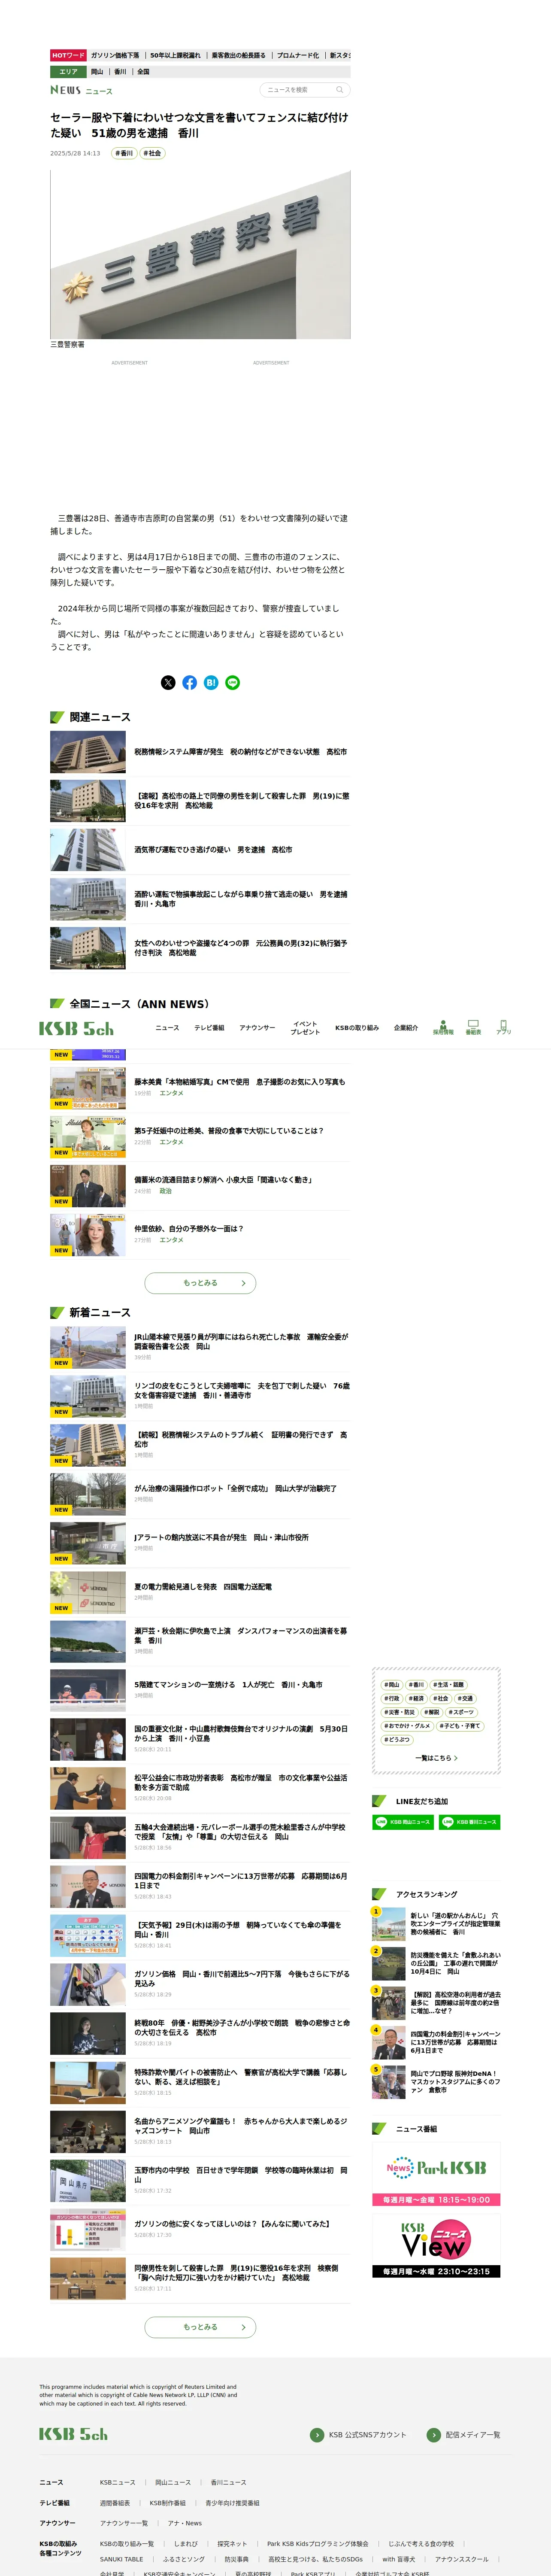Select the #災害・防災 tag in the sidebar
This screenshot has width=551, height=2576.
pos(399,1712)
